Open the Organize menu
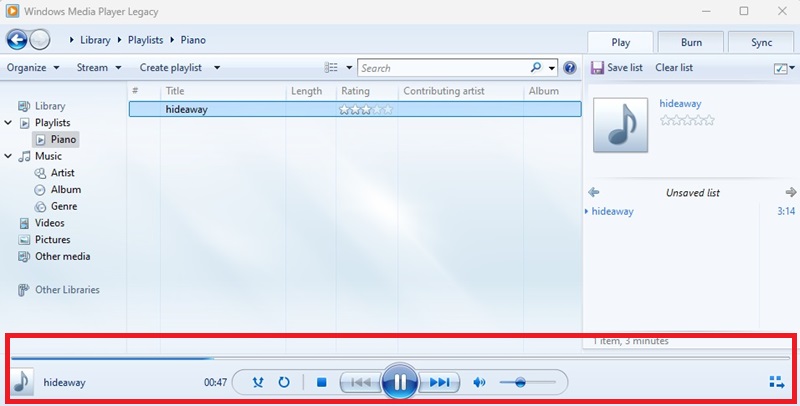 point(33,67)
